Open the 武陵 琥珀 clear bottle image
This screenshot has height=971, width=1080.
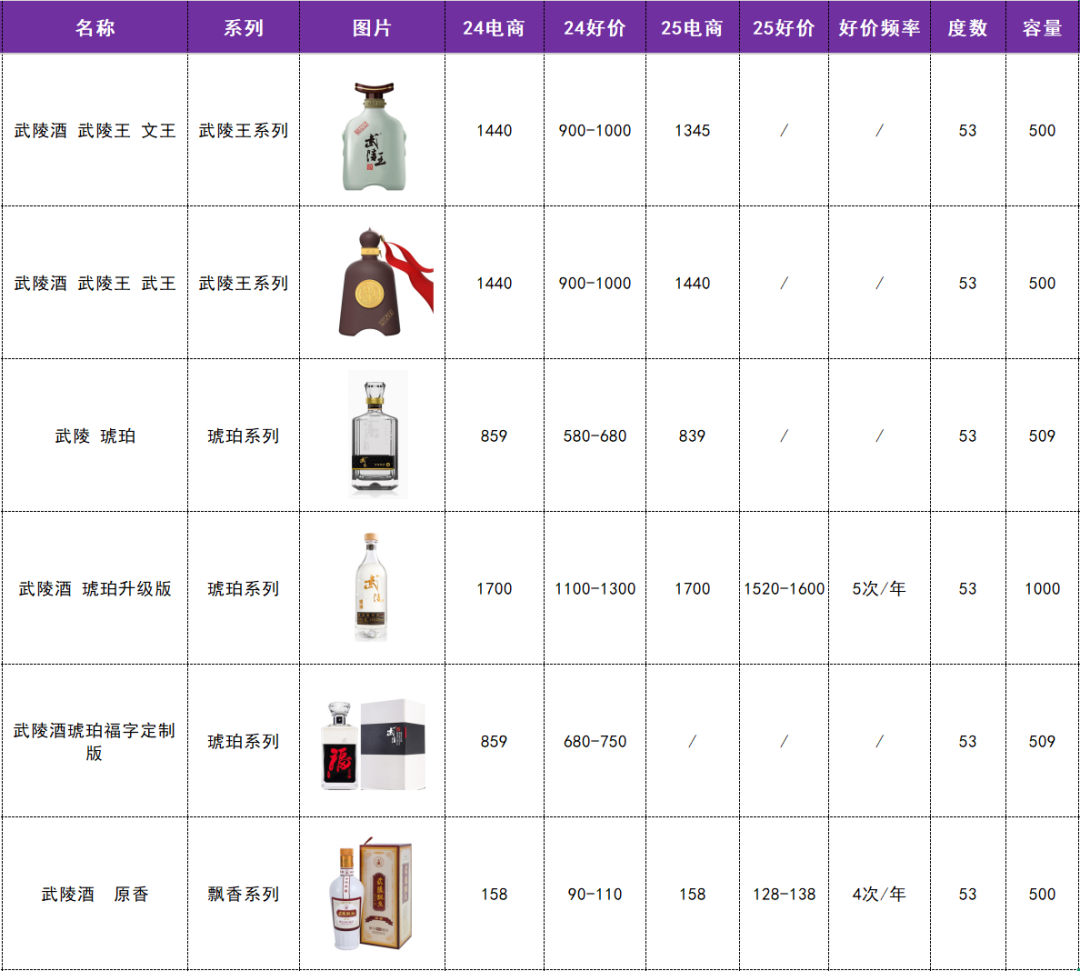[376, 434]
